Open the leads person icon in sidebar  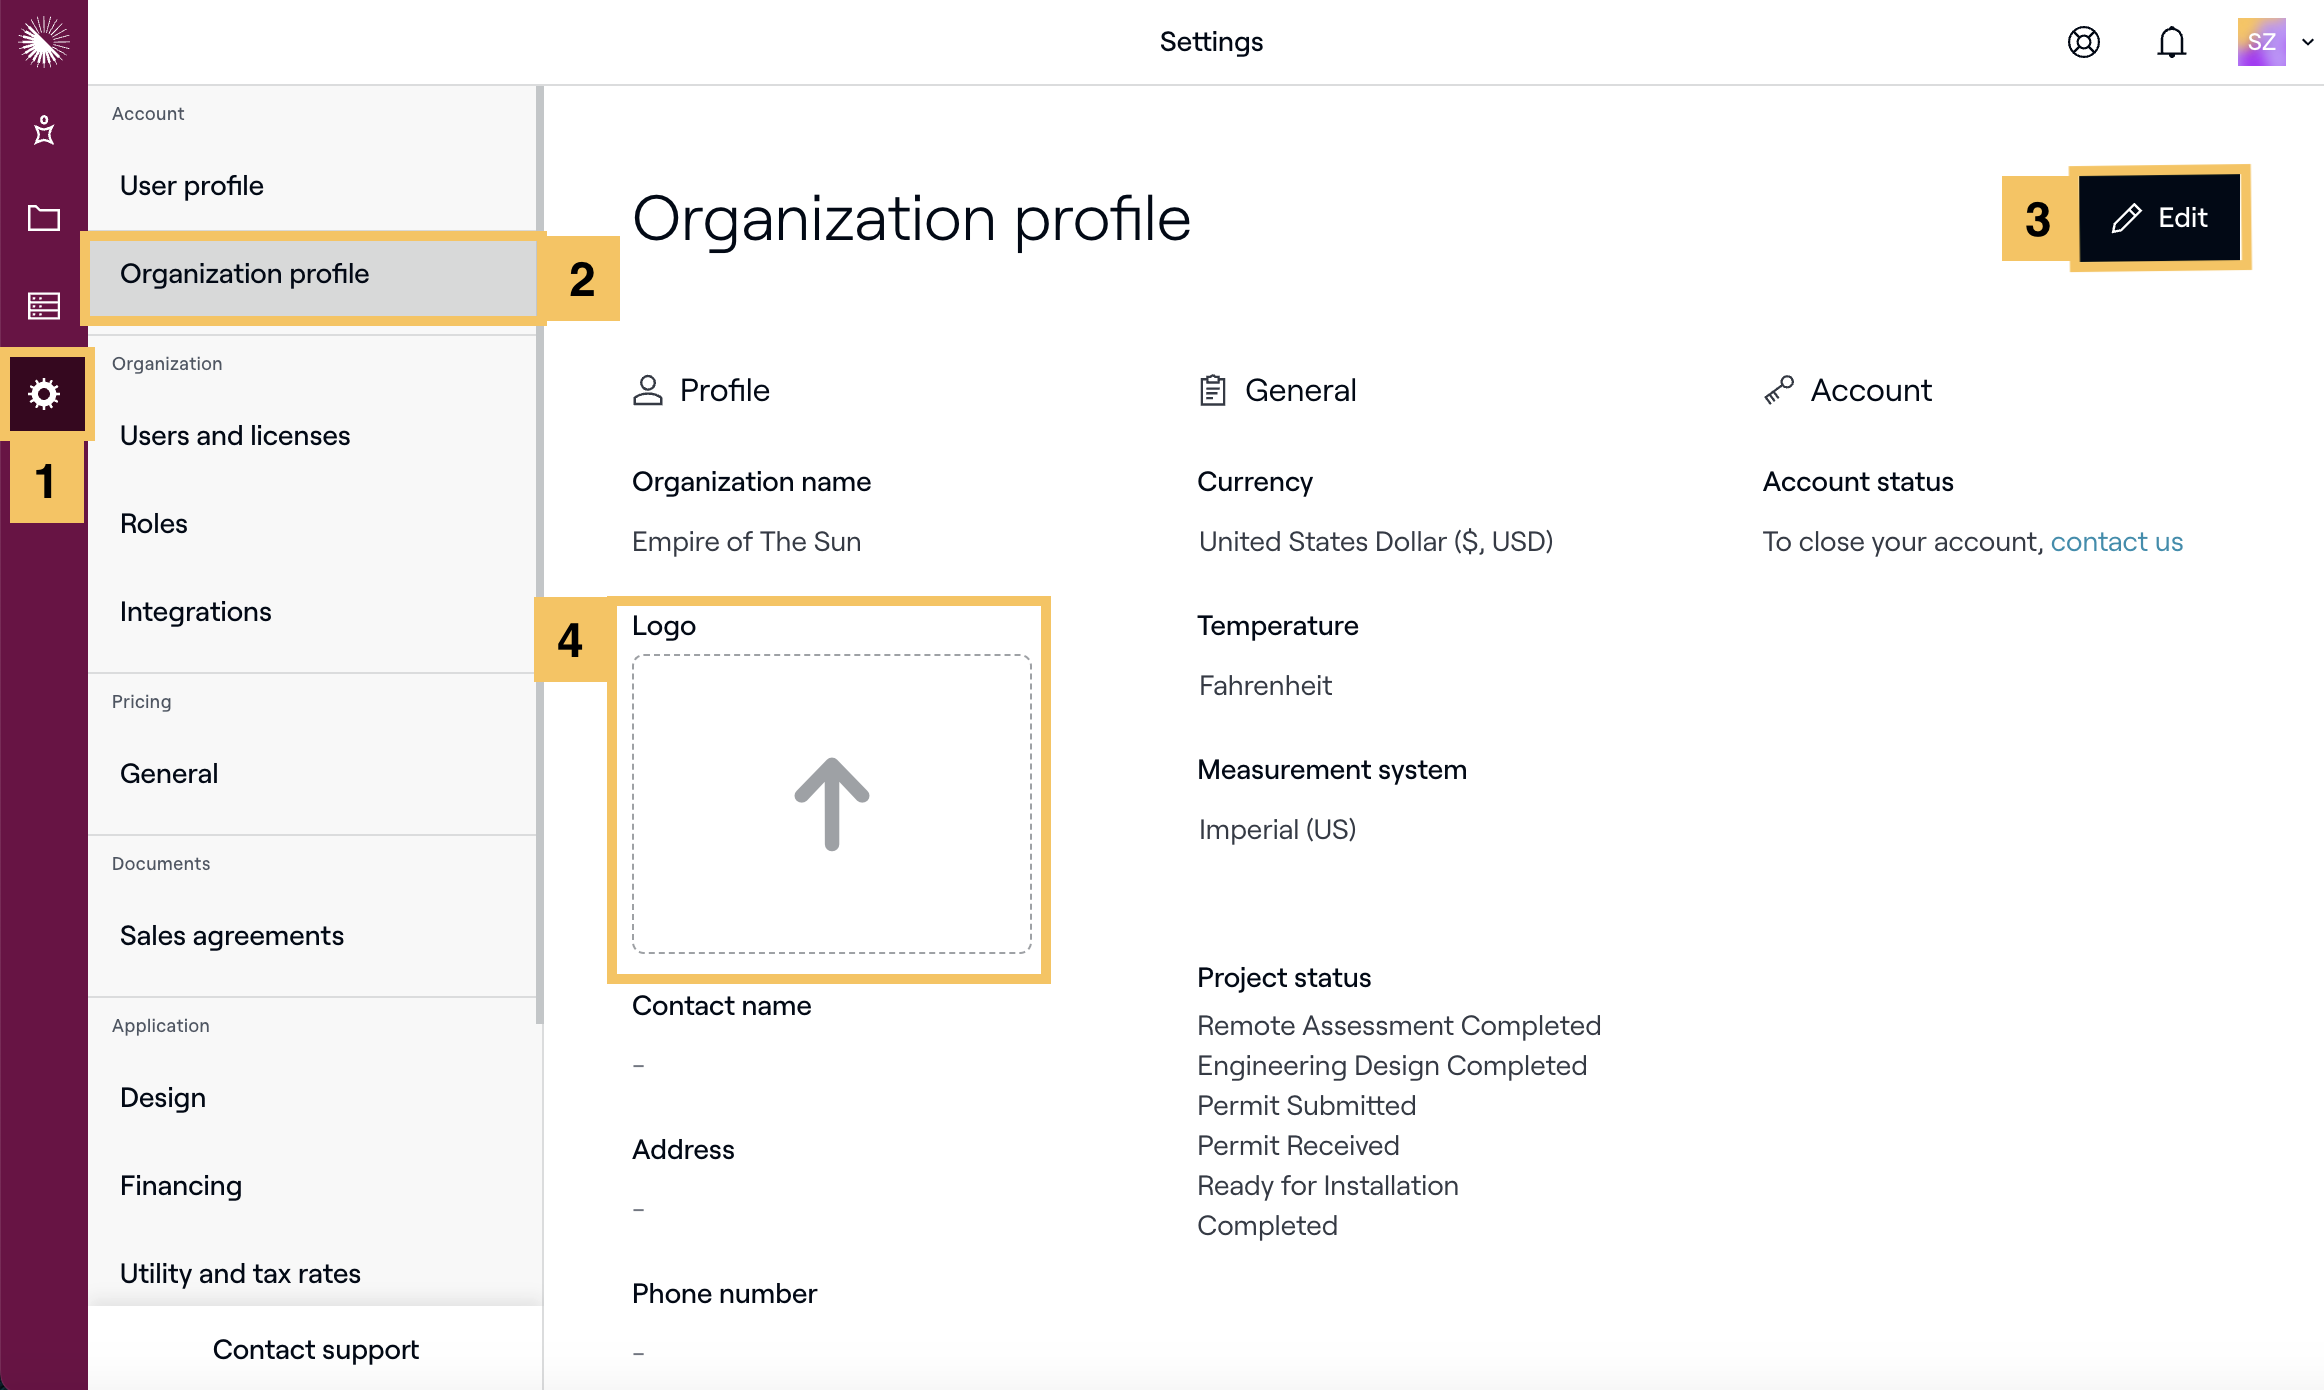44,130
